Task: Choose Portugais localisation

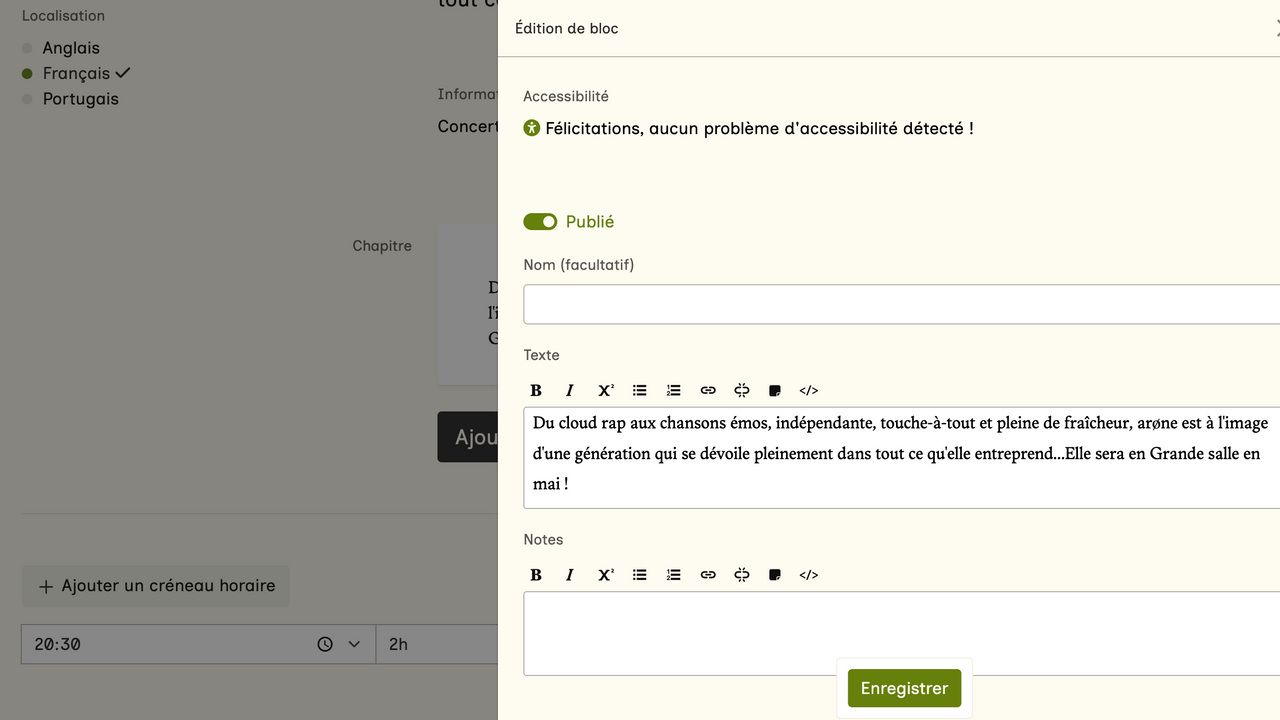Action: click(x=80, y=99)
